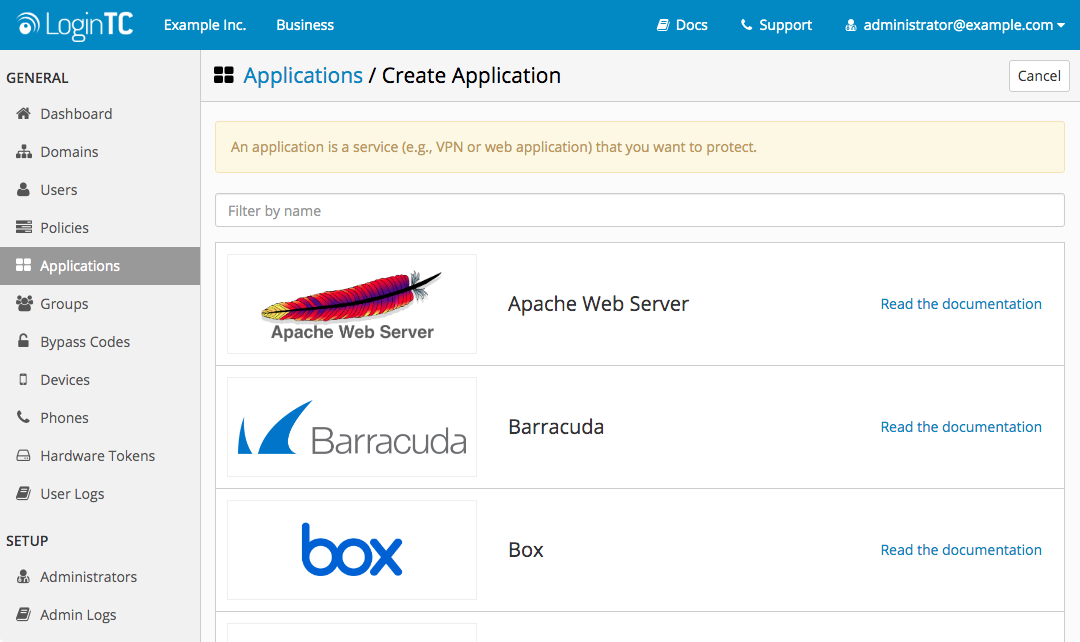
Task: Choose the Barracuda application name
Action: tap(556, 426)
